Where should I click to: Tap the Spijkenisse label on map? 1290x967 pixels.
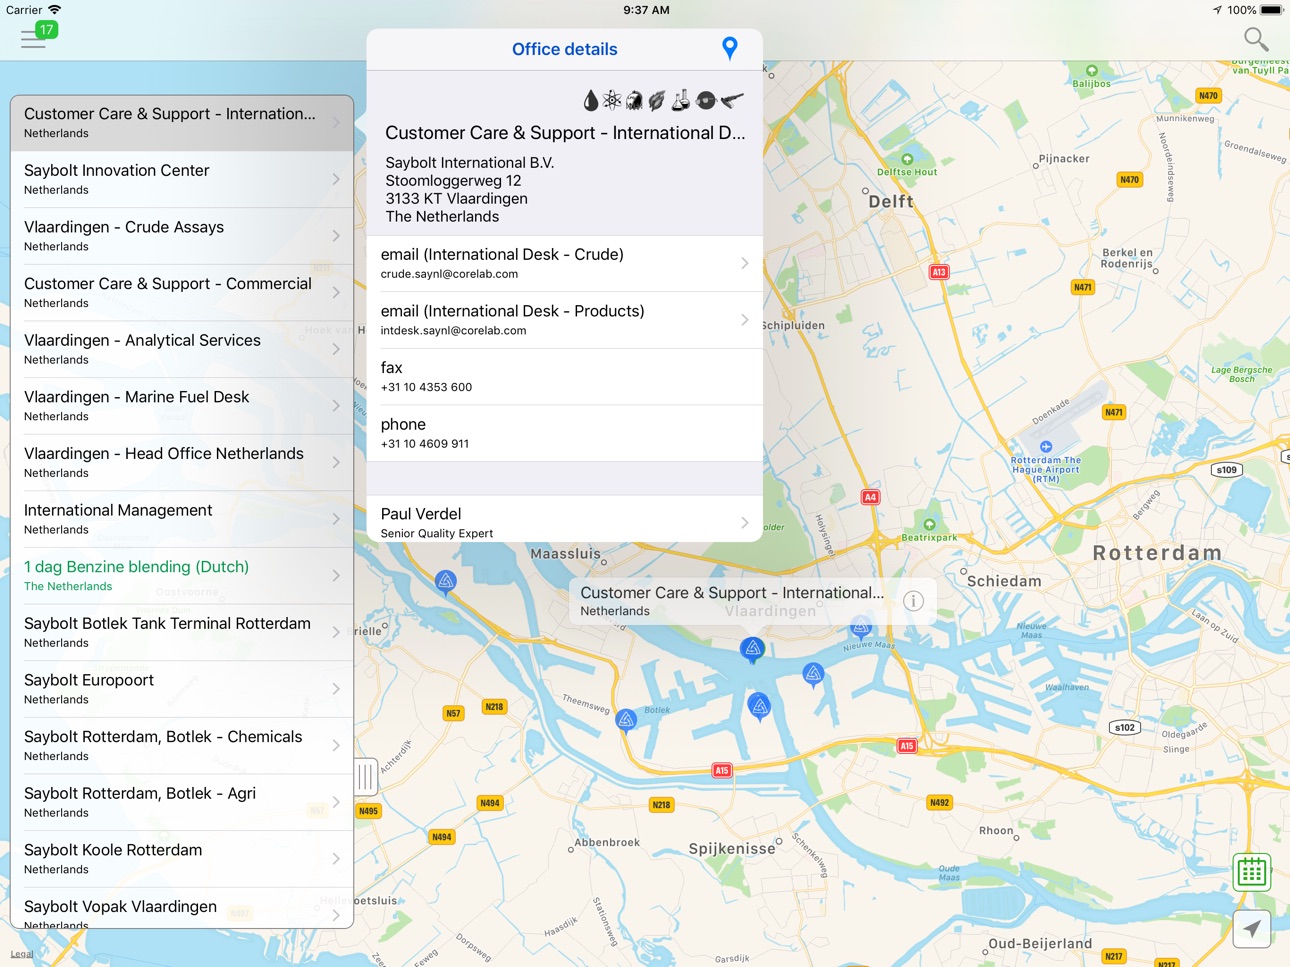click(x=732, y=849)
